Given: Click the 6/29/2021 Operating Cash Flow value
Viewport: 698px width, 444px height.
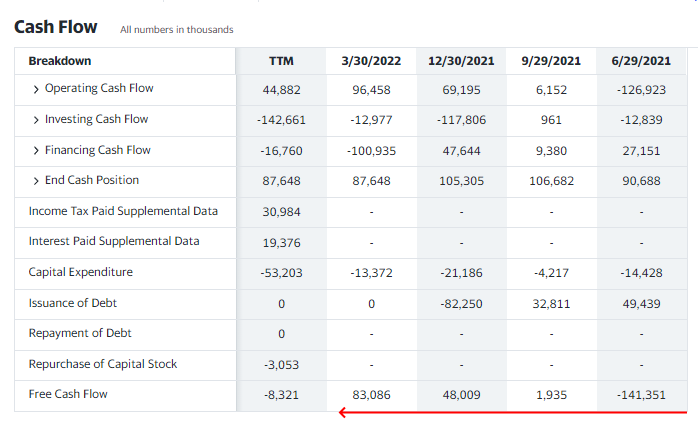Looking at the screenshot, I should tap(641, 90).
